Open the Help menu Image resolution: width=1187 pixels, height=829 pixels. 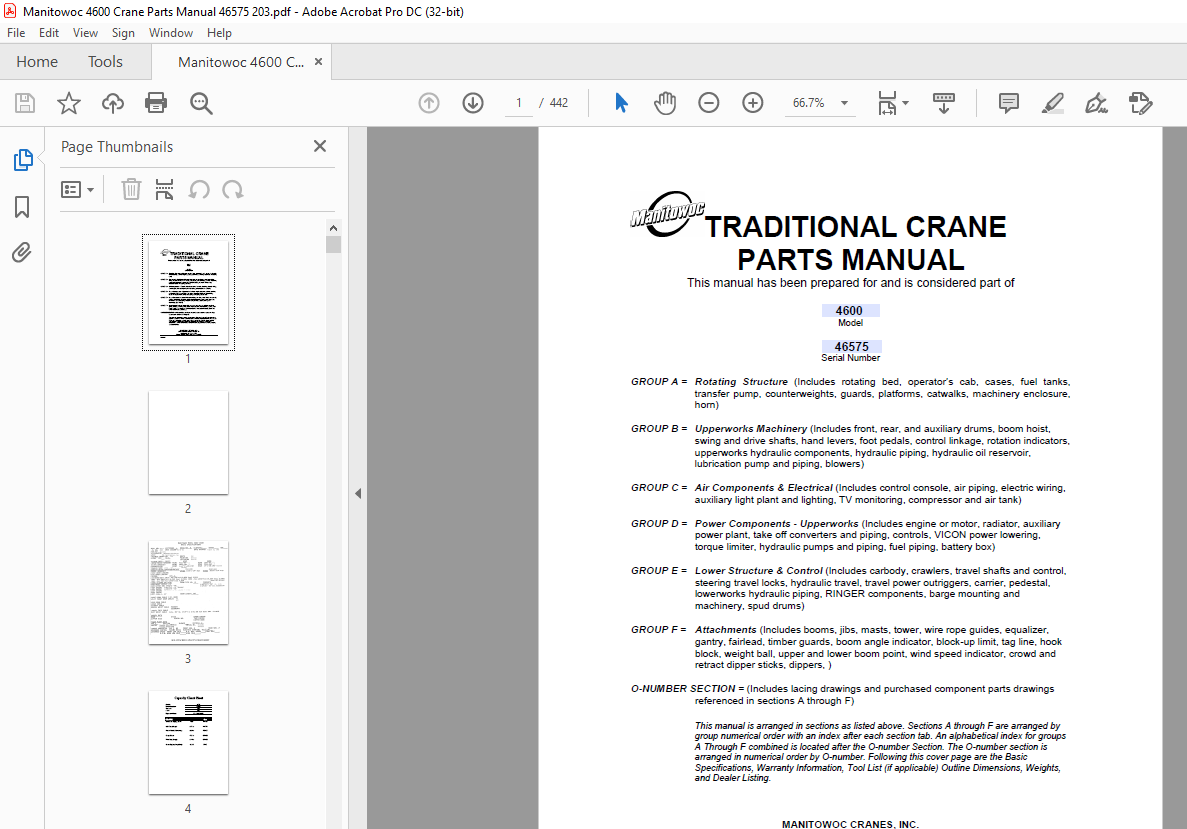click(220, 33)
